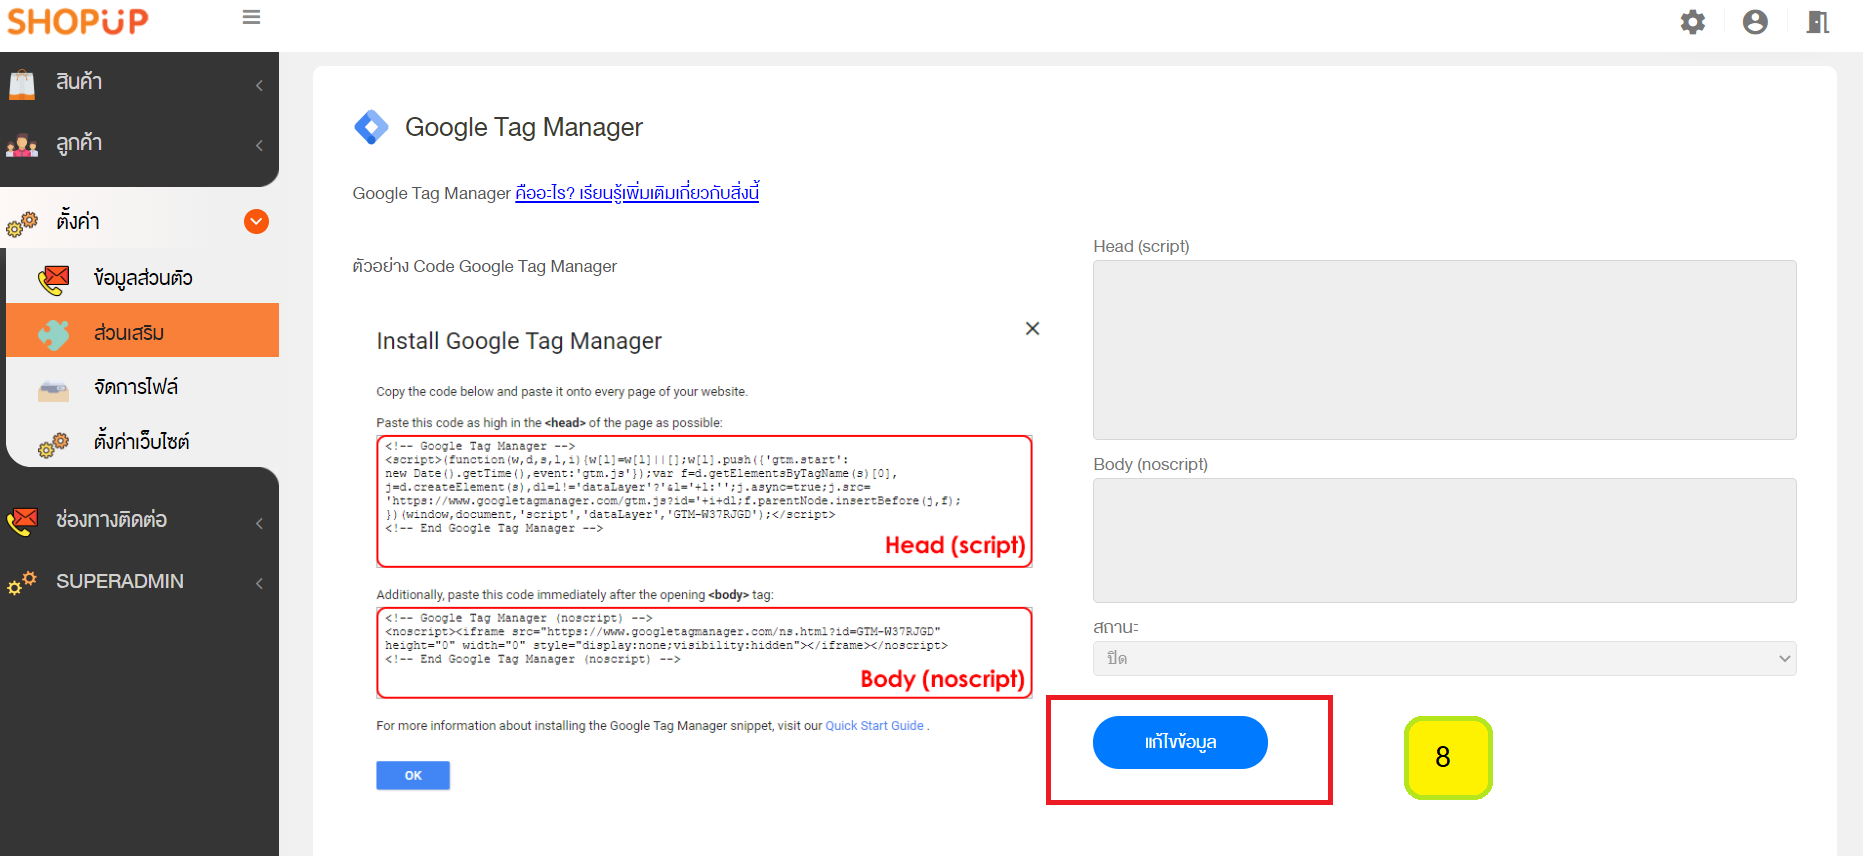Click the puzzle piece icon beside ส่วนเสริม

click(x=54, y=334)
